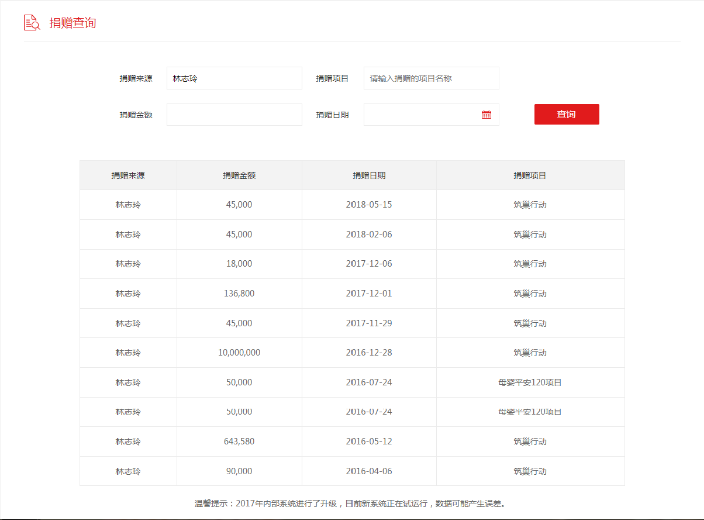Open the 捐赠日期 date field

click(x=420, y=115)
